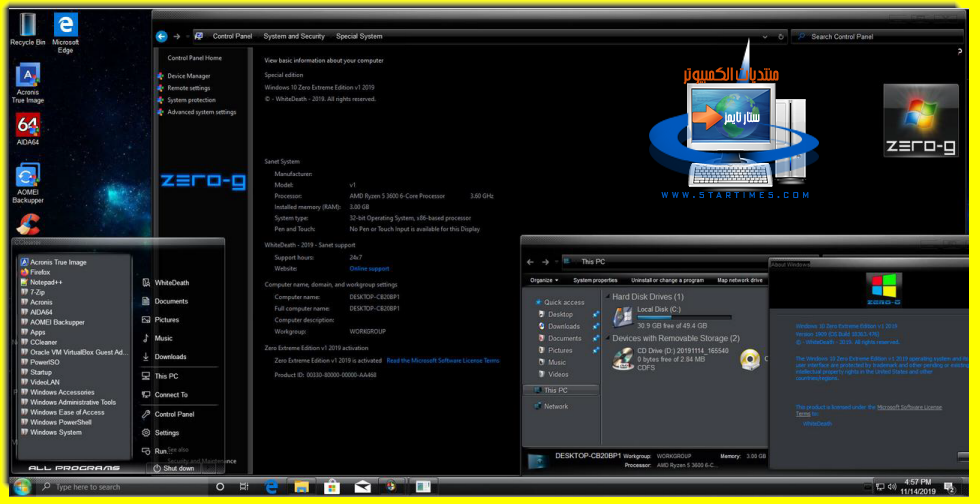Image resolution: width=980 pixels, height=504 pixels.
Task: Select the Local Disk (C:) drive icon
Action: (x=622, y=317)
